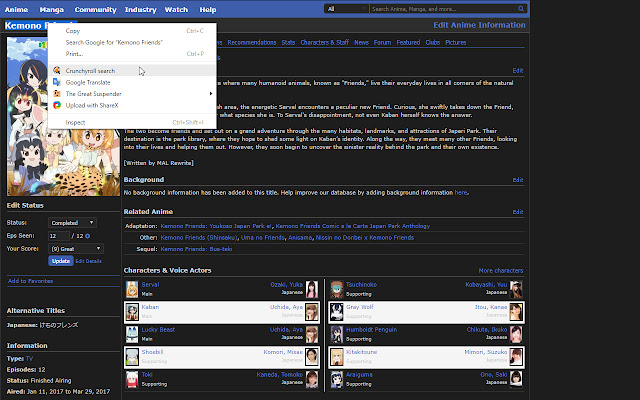Open the Help menu
The height and width of the screenshot is (400, 640).
(208, 9)
